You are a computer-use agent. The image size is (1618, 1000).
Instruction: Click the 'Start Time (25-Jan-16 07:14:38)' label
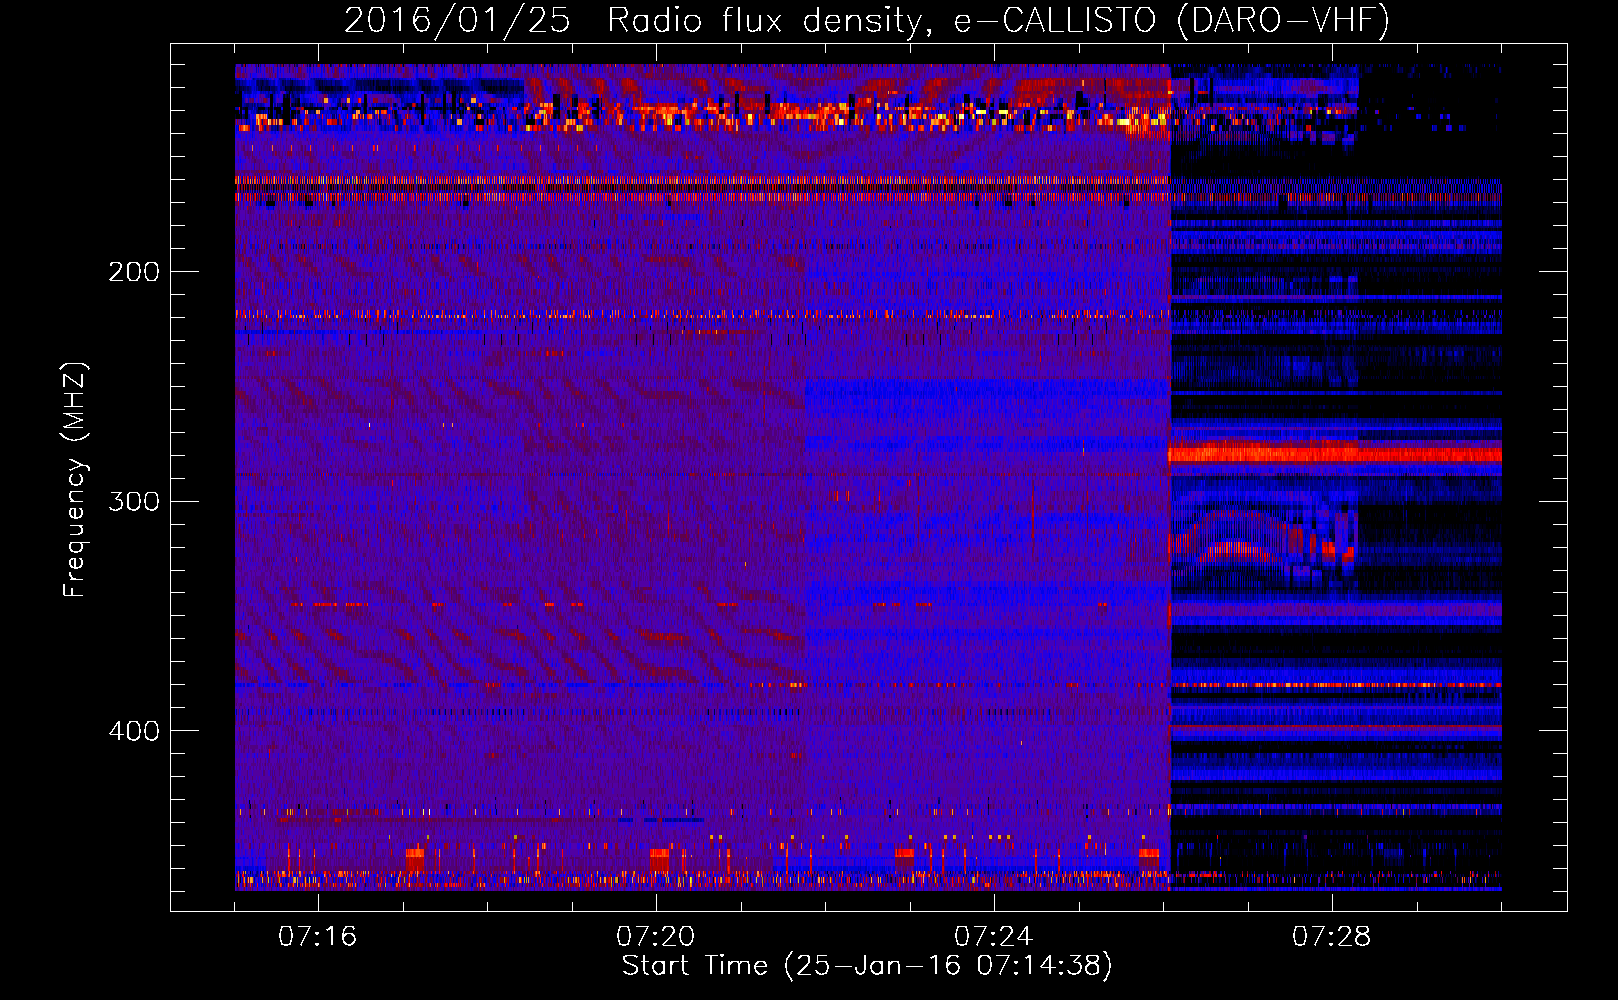(867, 966)
